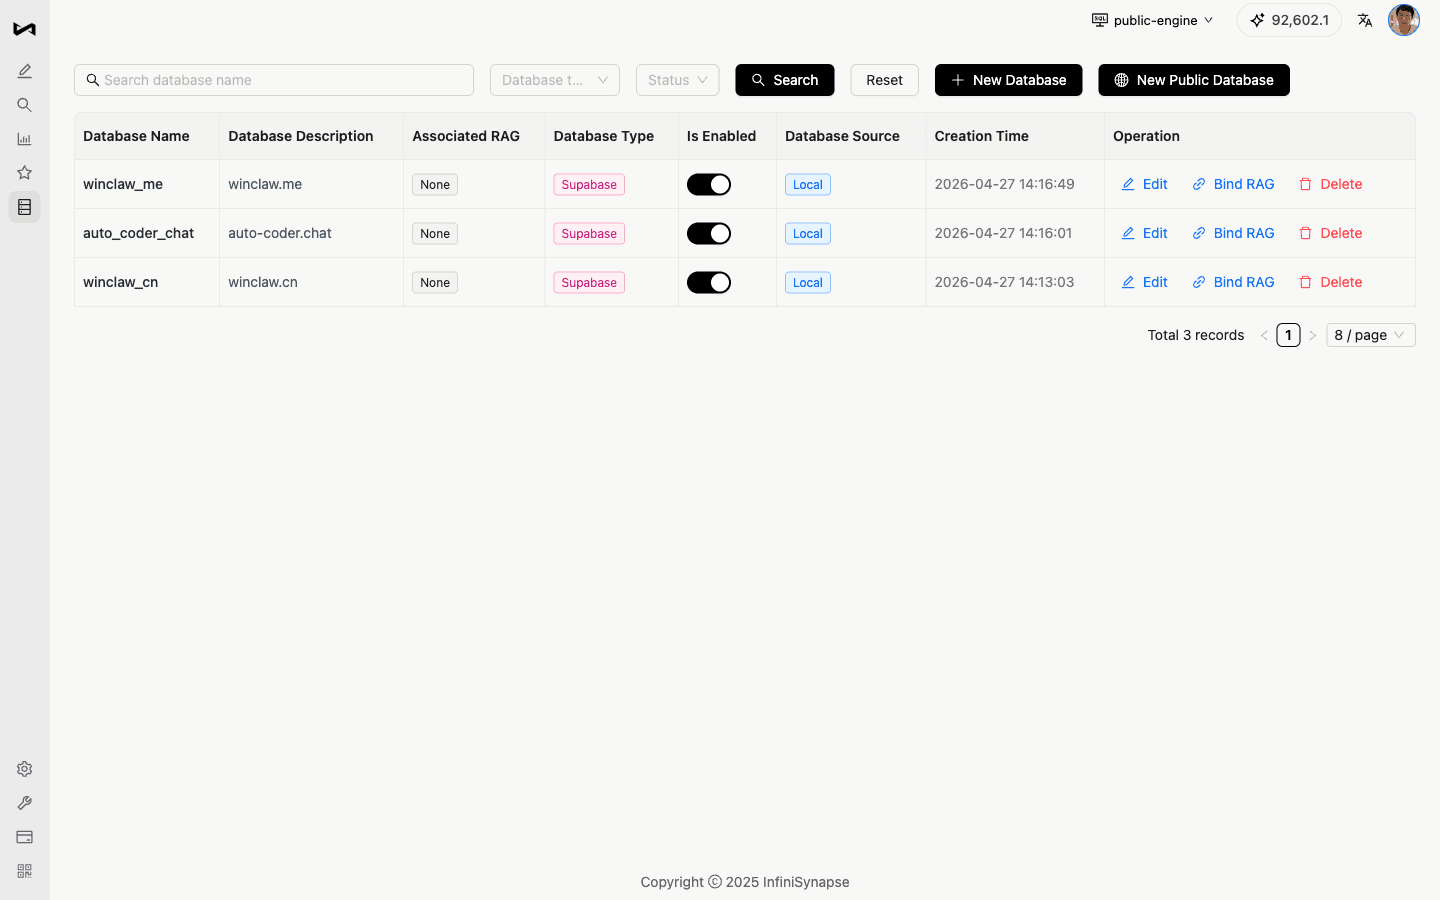Edit the winclaw_me database
The image size is (1440, 900).
tap(1144, 184)
